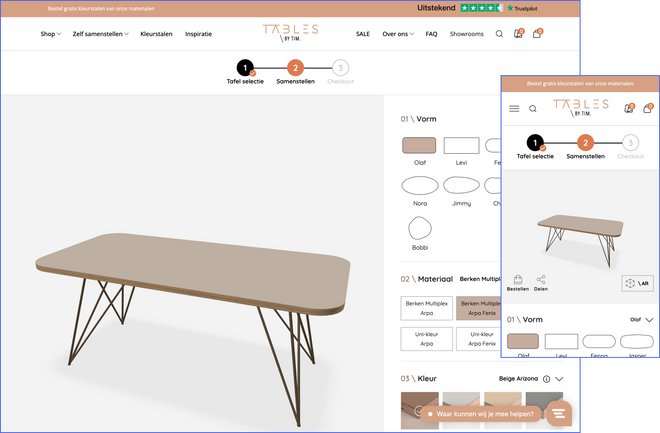Open the hamburger menu in mobile view
660x433 pixels.
click(x=514, y=109)
